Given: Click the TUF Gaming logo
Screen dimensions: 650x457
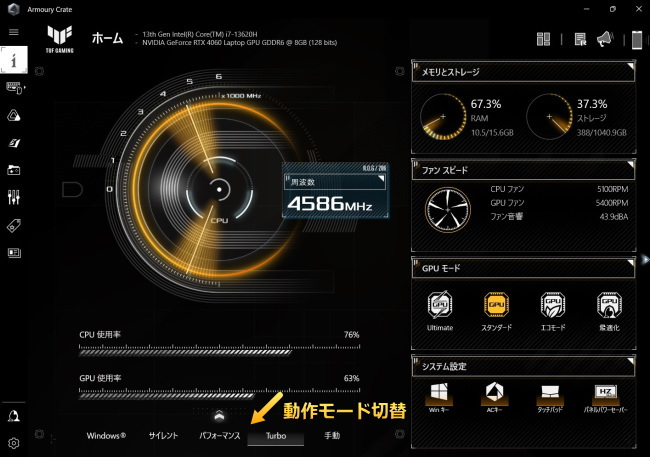Looking at the screenshot, I should pyautogui.click(x=60, y=39).
